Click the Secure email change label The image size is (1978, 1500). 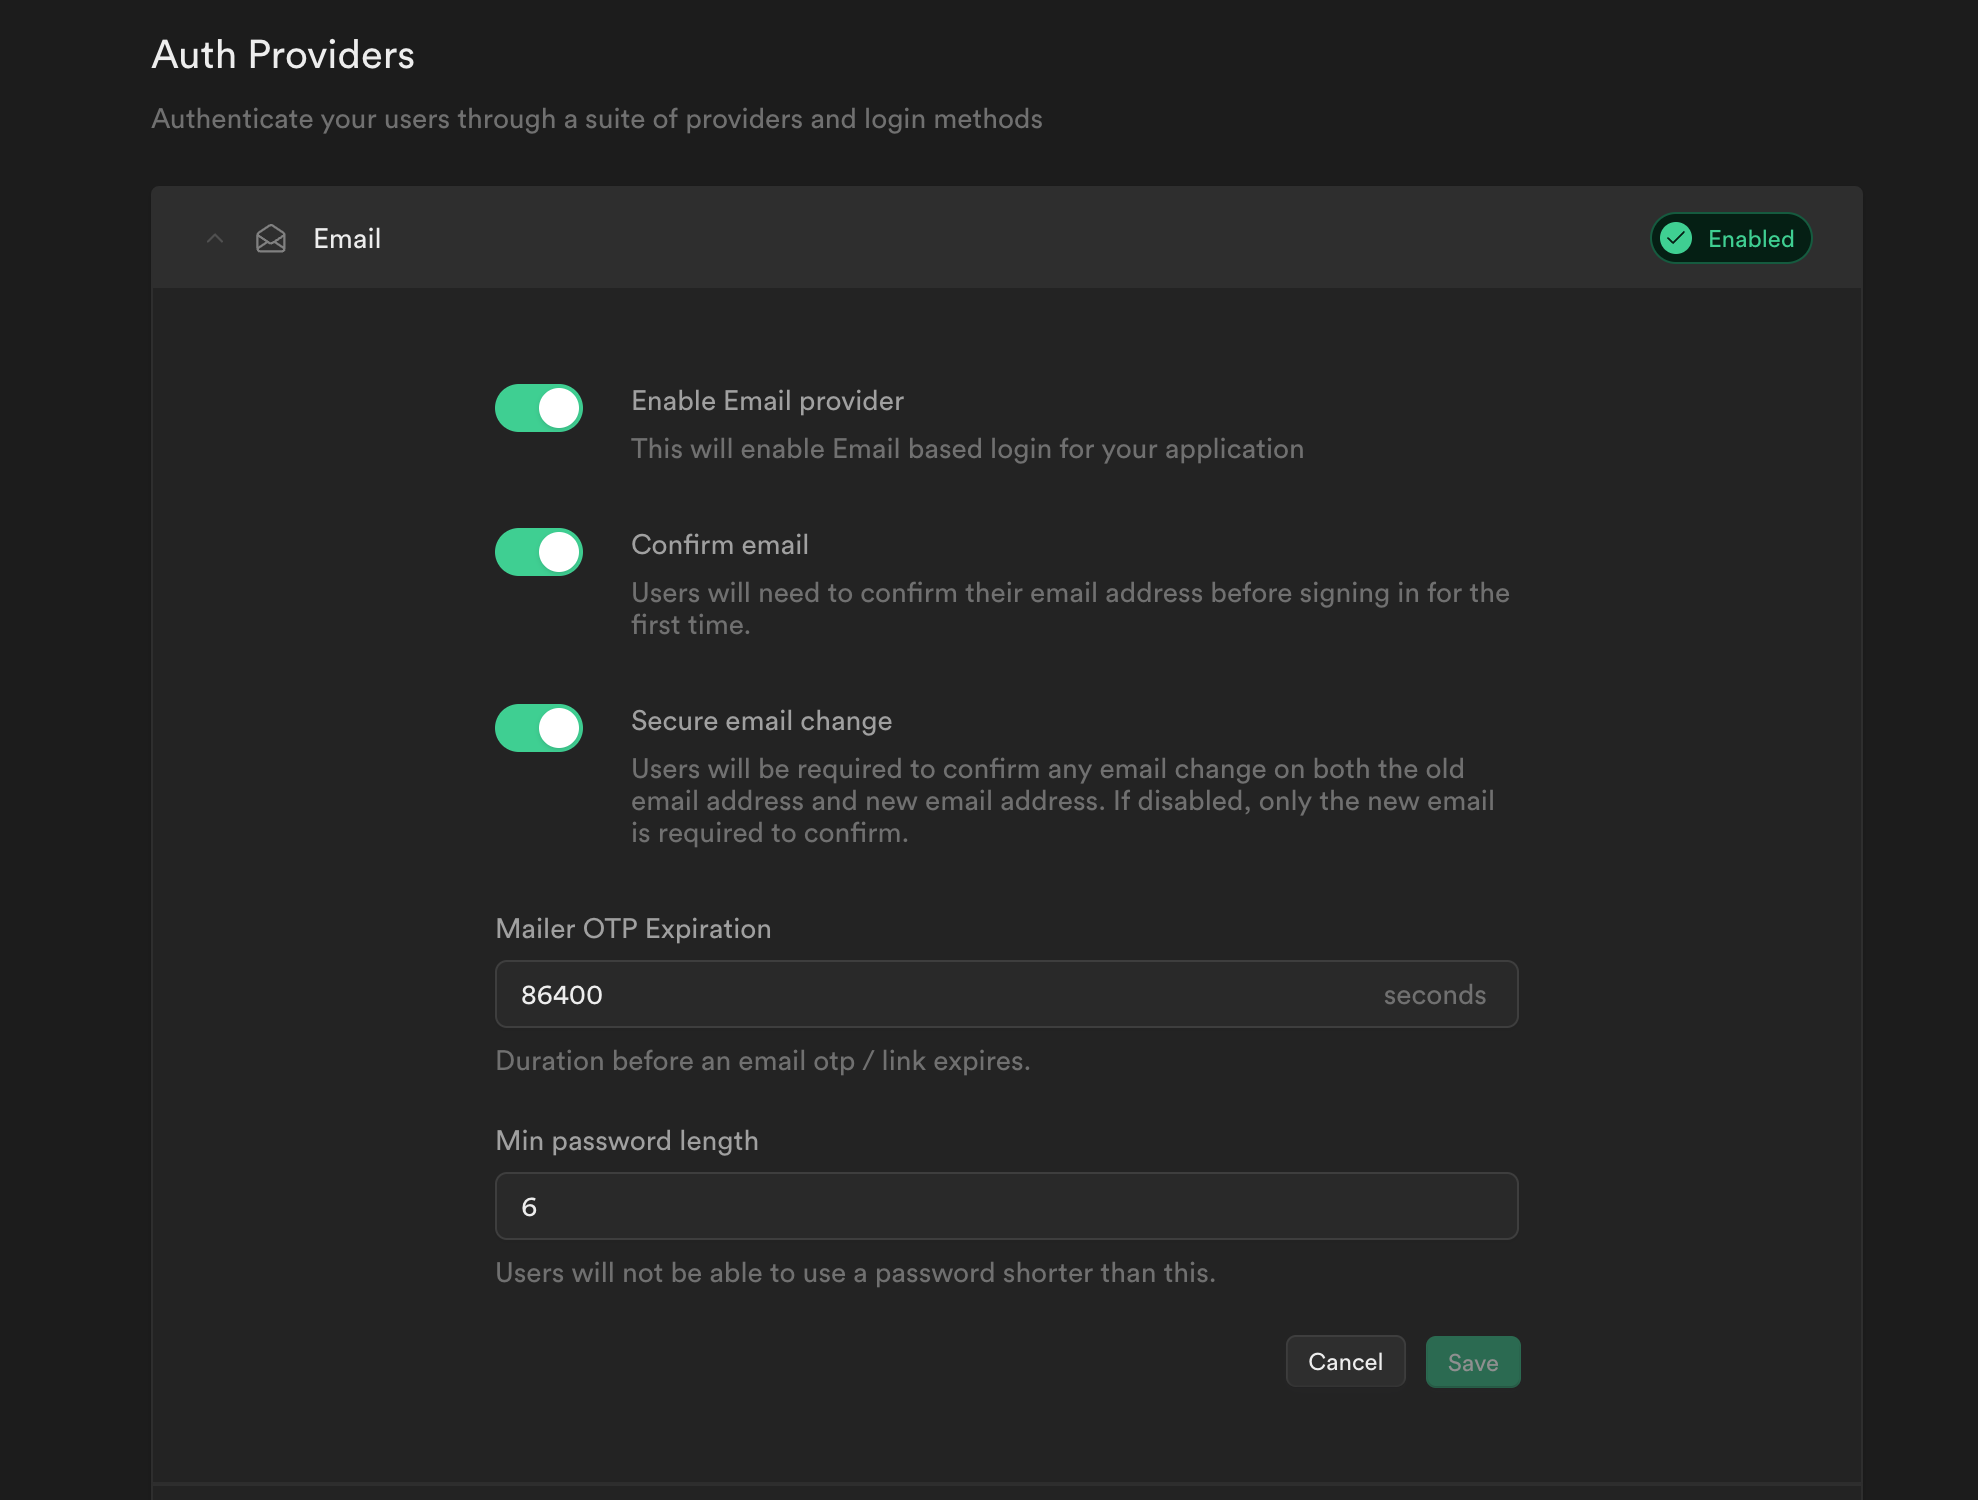(761, 720)
